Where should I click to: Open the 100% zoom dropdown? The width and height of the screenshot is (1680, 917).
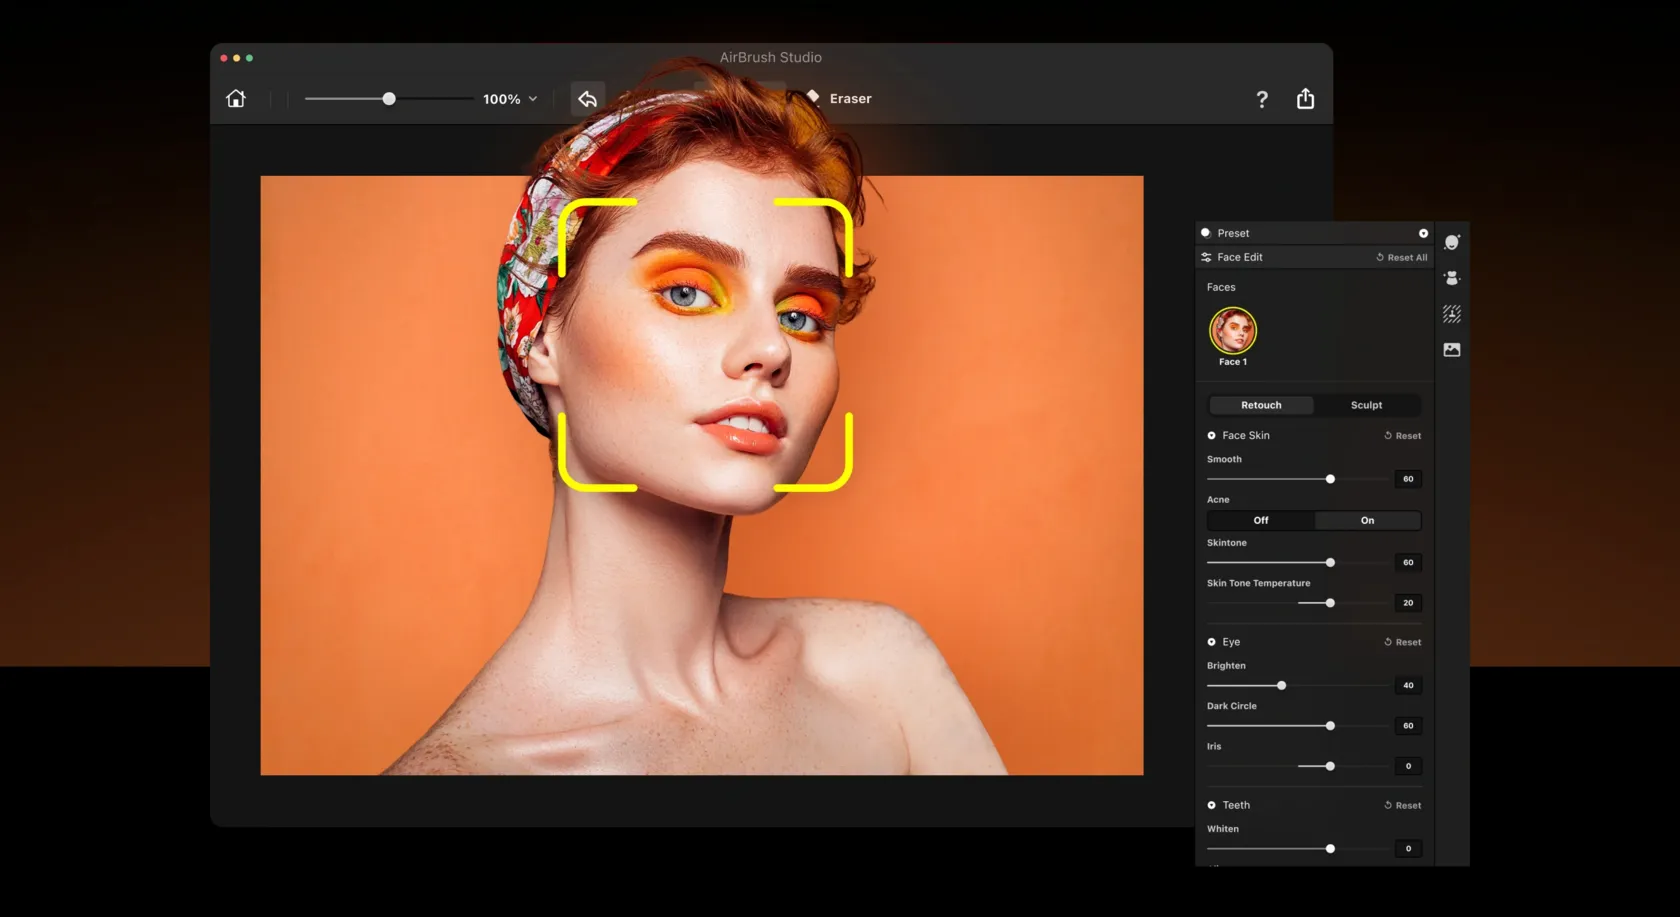[510, 99]
